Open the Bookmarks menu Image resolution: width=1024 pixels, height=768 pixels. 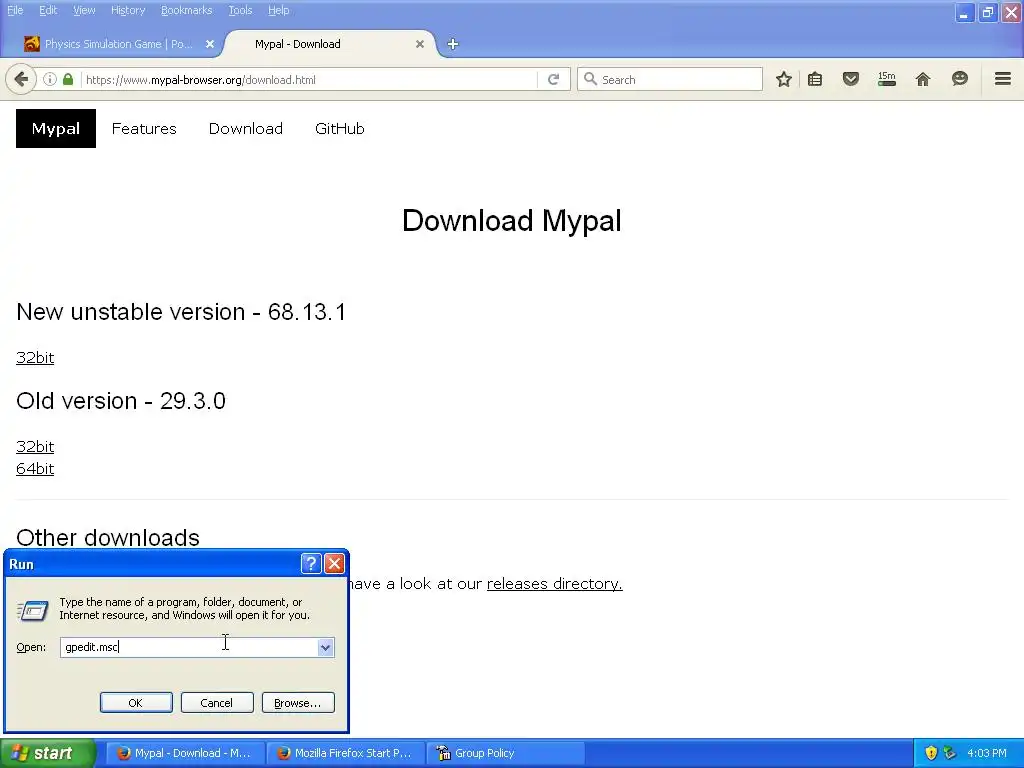(187, 10)
